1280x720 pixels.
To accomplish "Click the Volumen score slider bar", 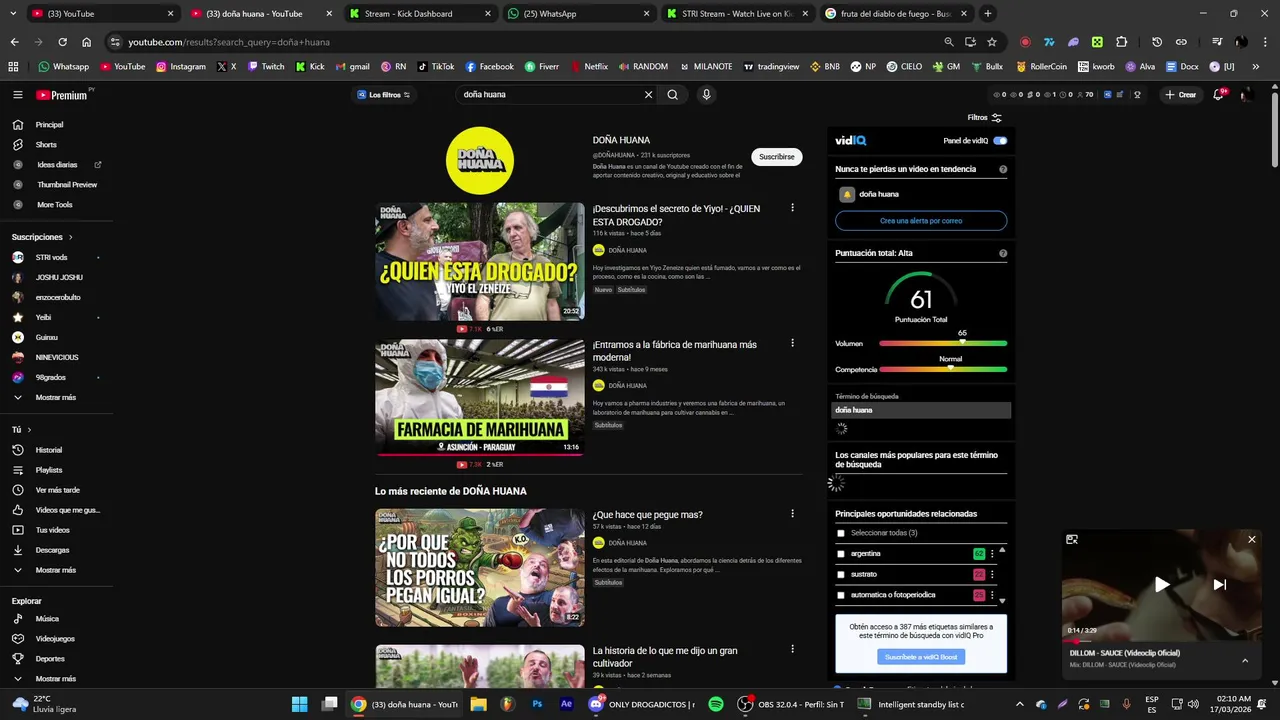I will tap(943, 344).
